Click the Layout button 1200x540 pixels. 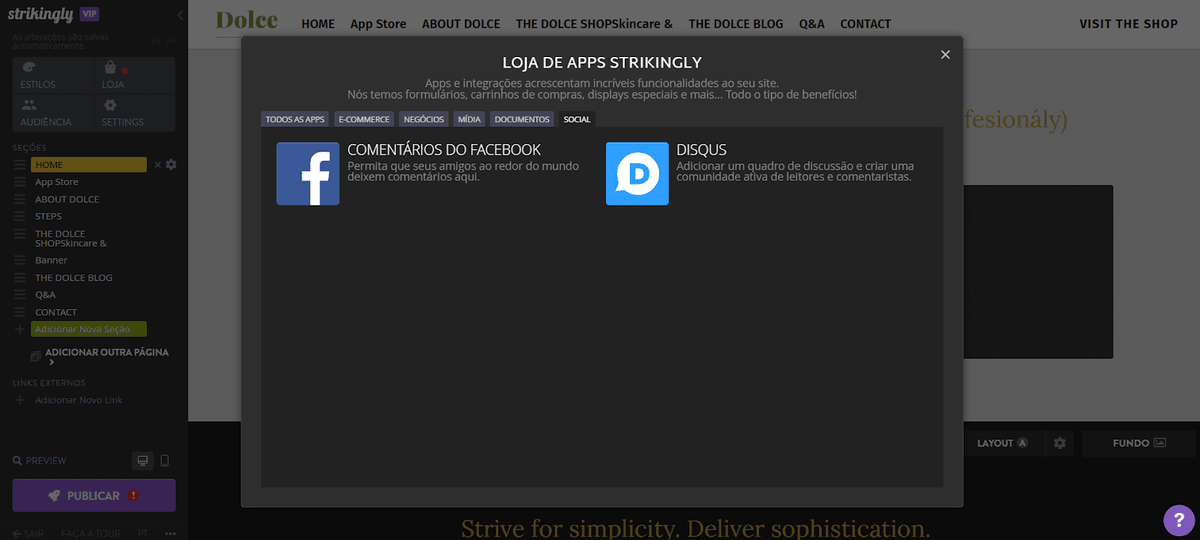[x=1003, y=443]
